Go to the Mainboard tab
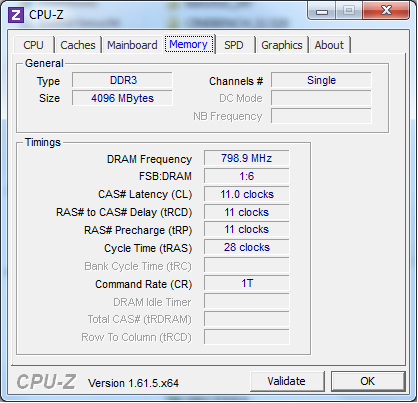418x403 pixels. pyautogui.click(x=132, y=45)
